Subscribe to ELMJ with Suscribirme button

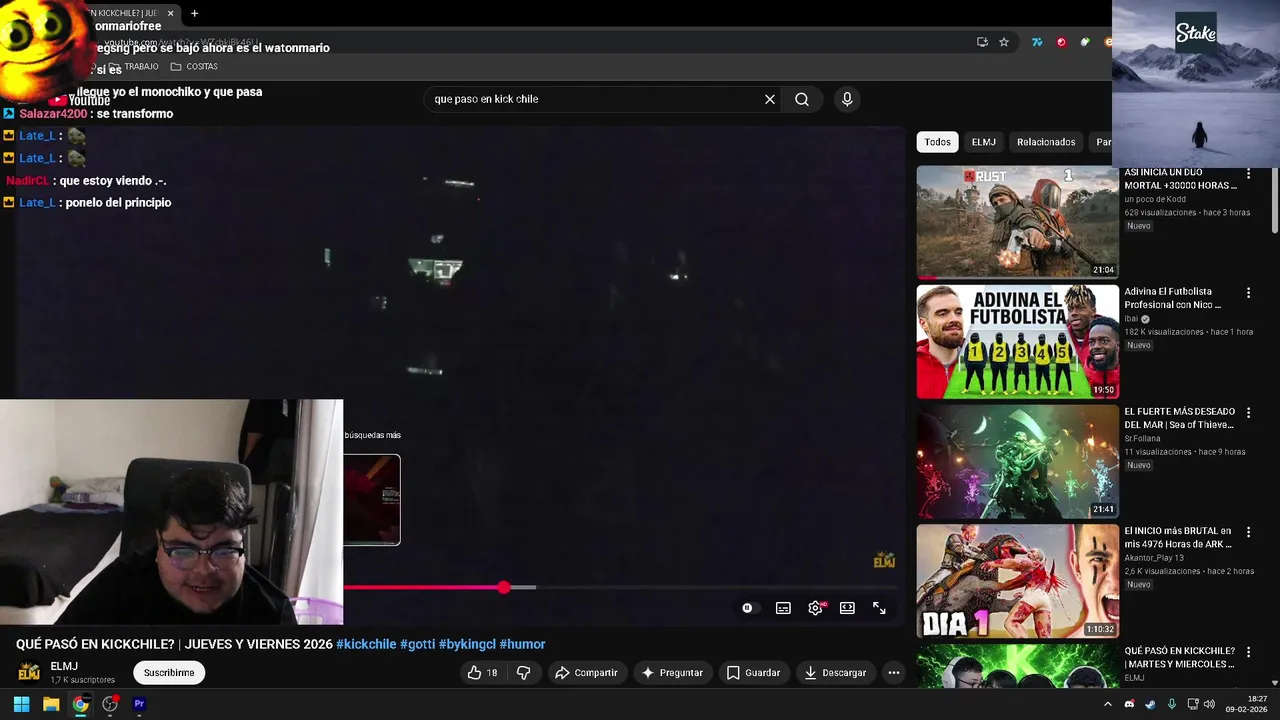169,673
